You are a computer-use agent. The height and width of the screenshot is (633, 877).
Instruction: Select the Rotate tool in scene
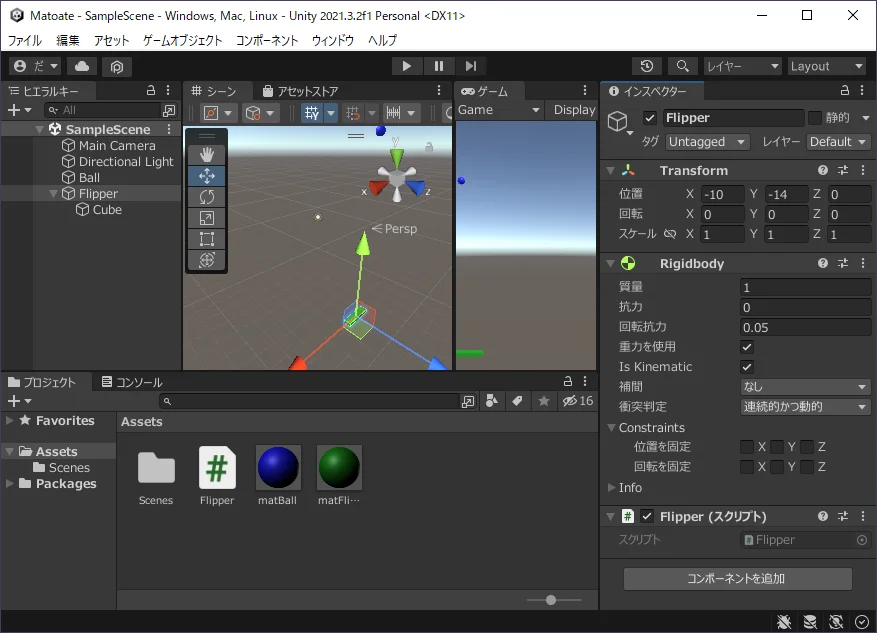pyautogui.click(x=207, y=197)
